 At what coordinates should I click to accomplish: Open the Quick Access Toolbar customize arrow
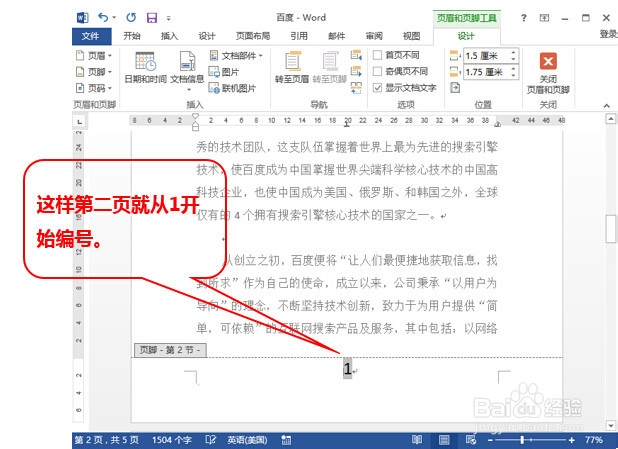(x=168, y=18)
